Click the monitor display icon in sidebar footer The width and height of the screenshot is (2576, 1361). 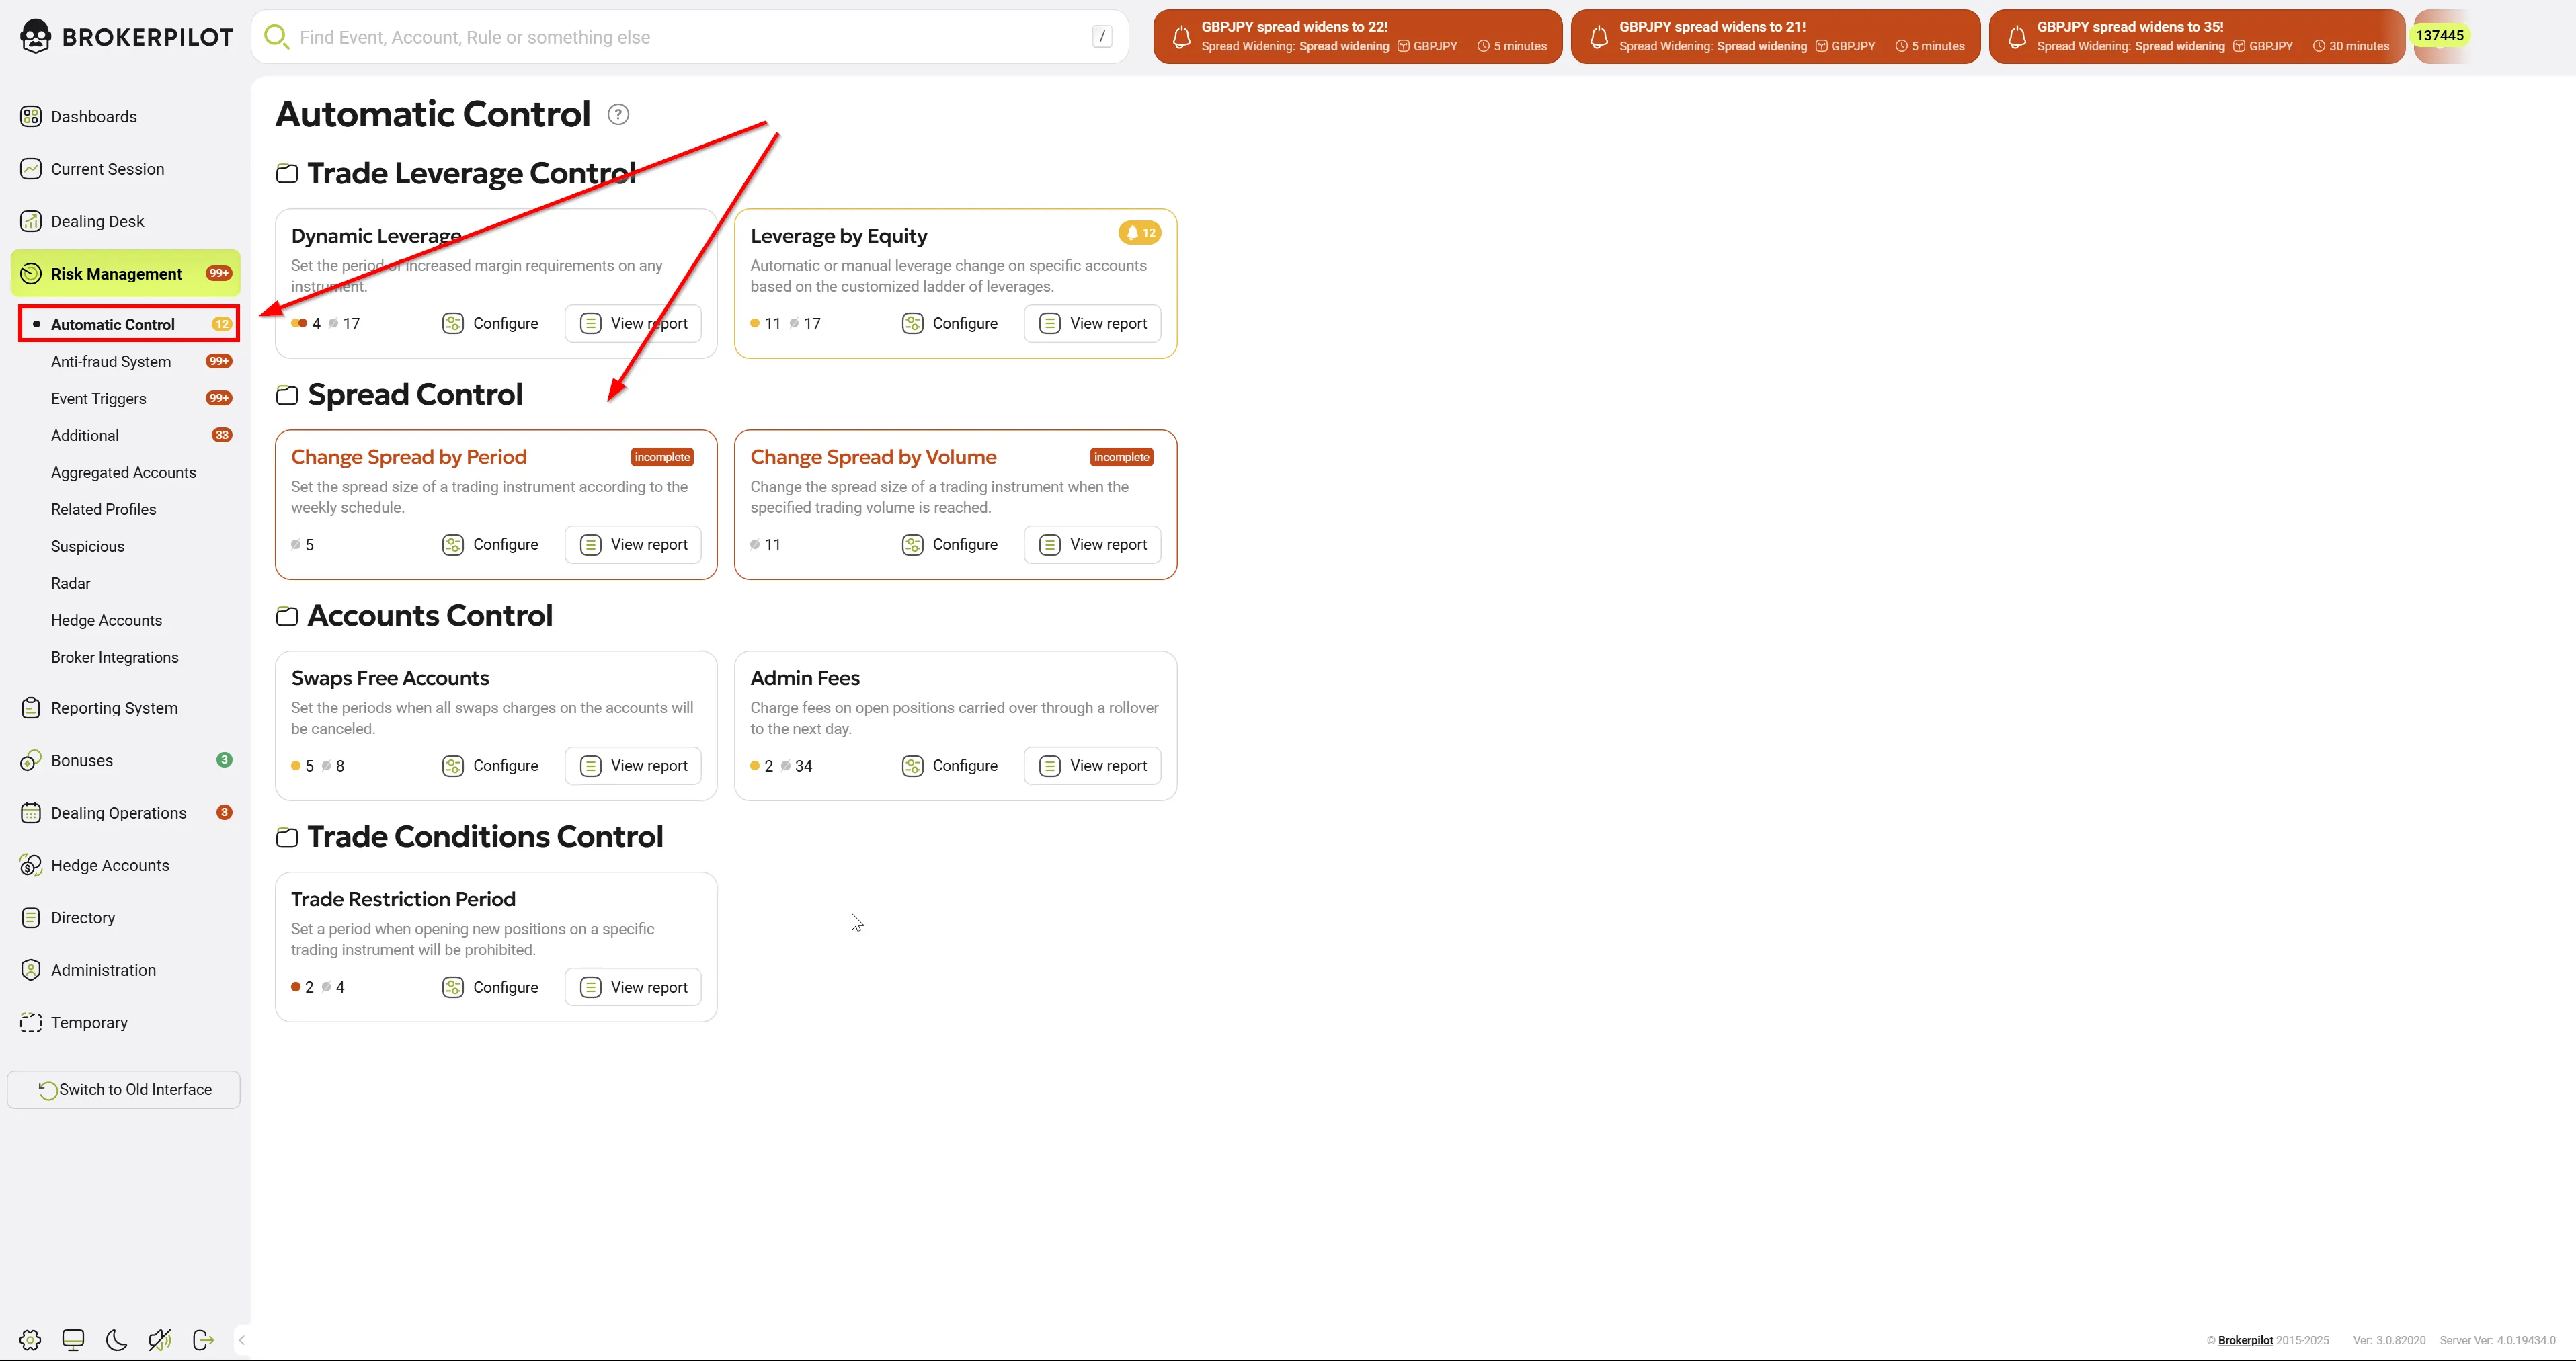click(x=73, y=1340)
